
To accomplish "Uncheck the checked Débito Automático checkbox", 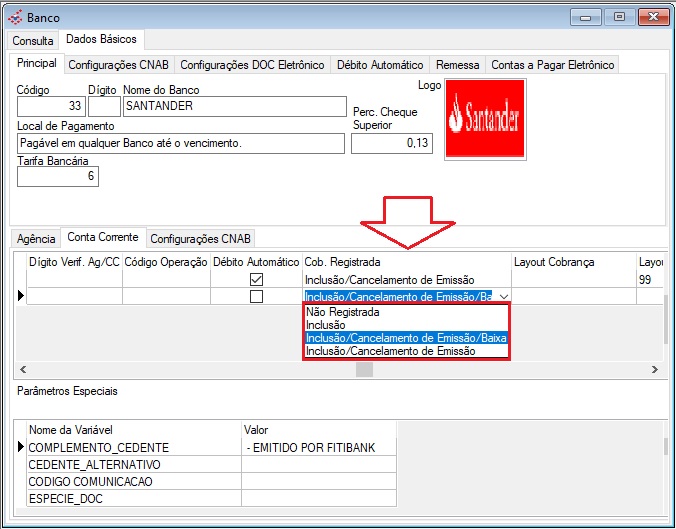I will 256,280.
